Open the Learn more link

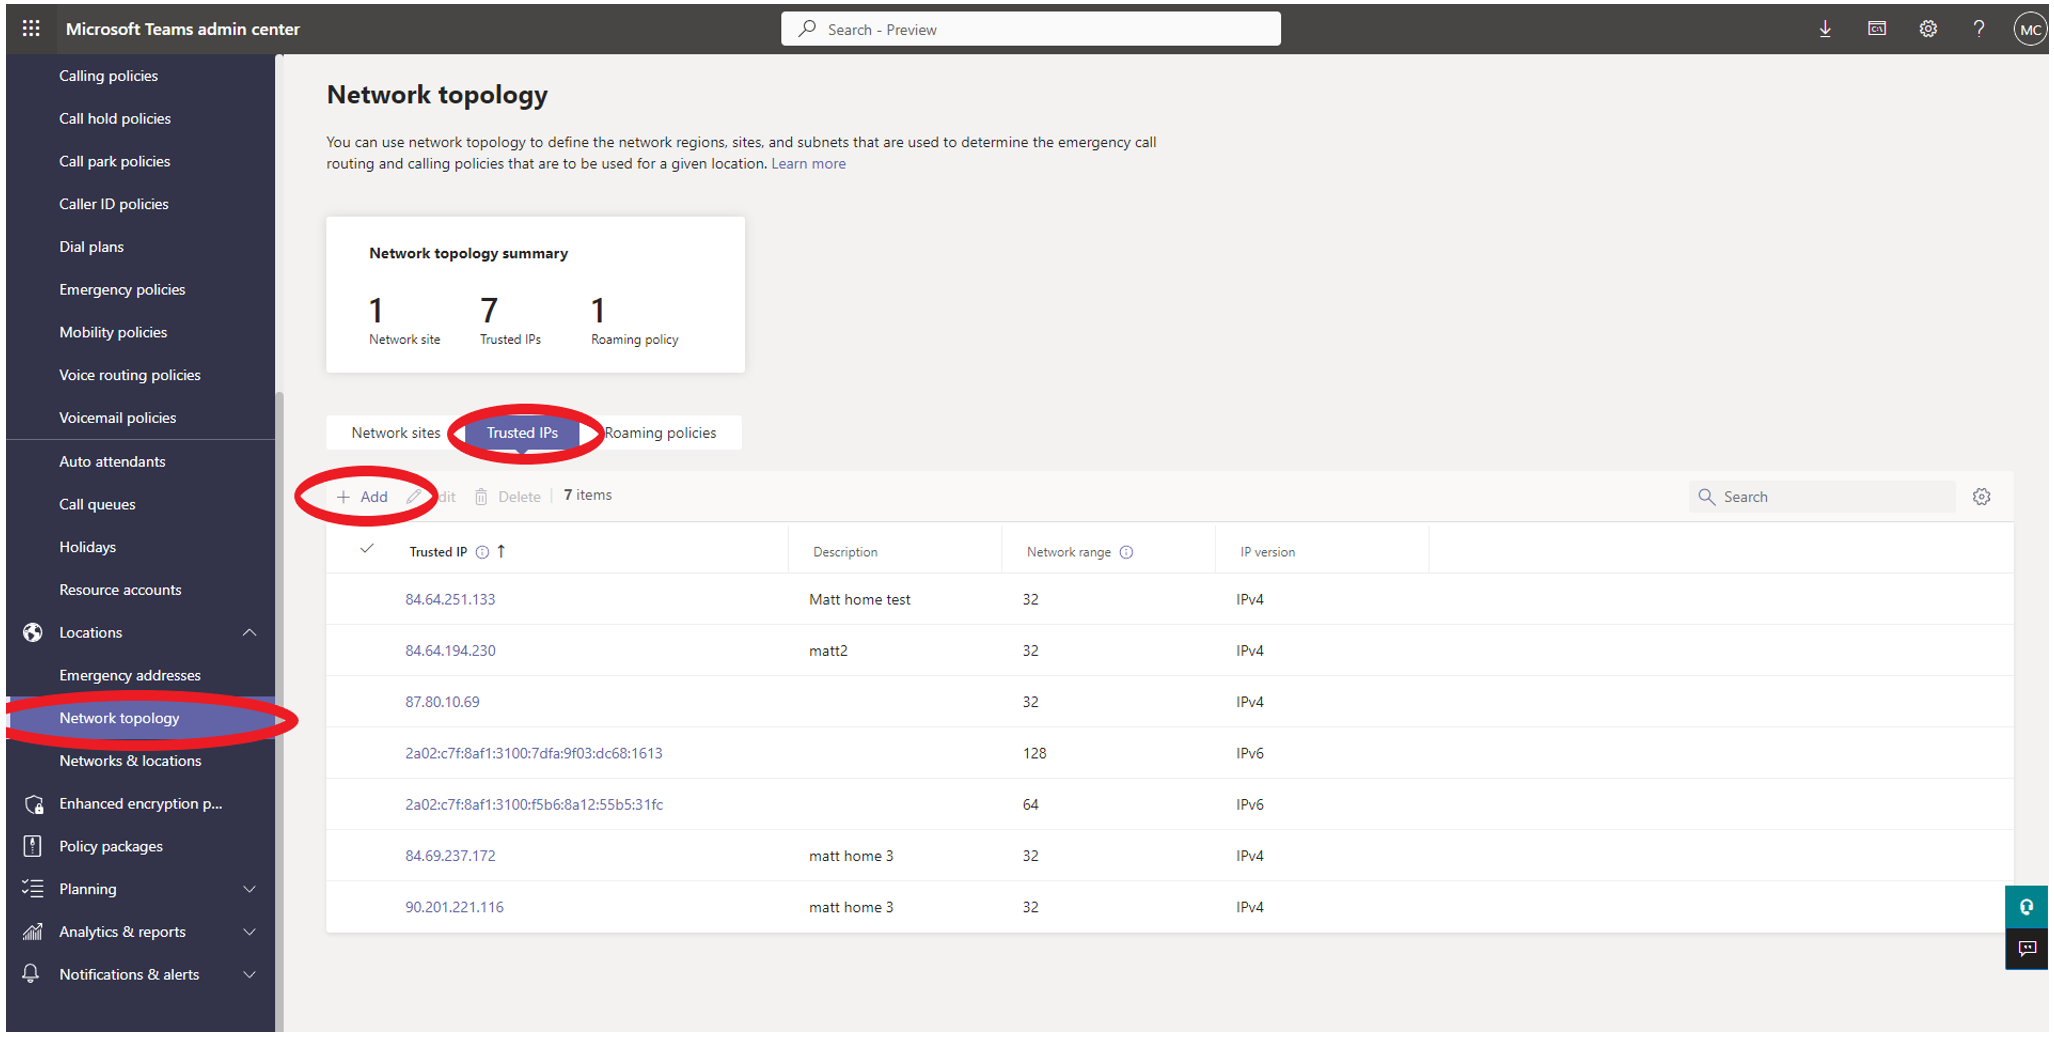(808, 164)
